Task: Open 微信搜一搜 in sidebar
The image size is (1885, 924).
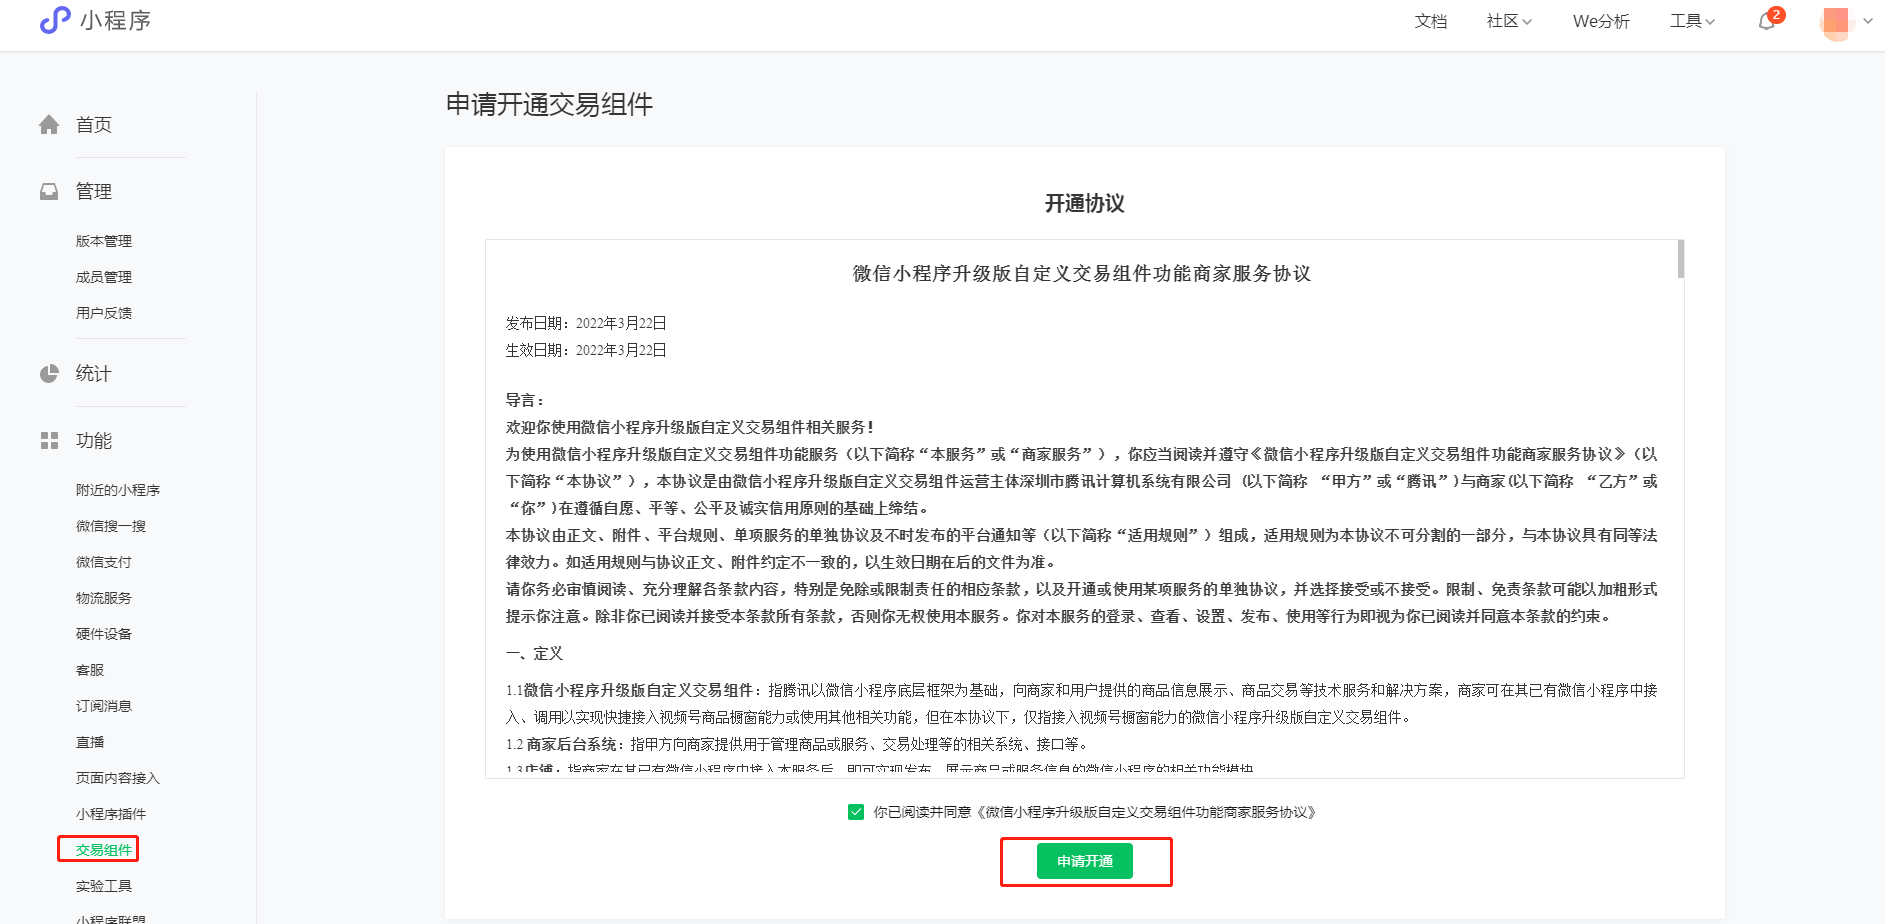Action: click(x=111, y=526)
